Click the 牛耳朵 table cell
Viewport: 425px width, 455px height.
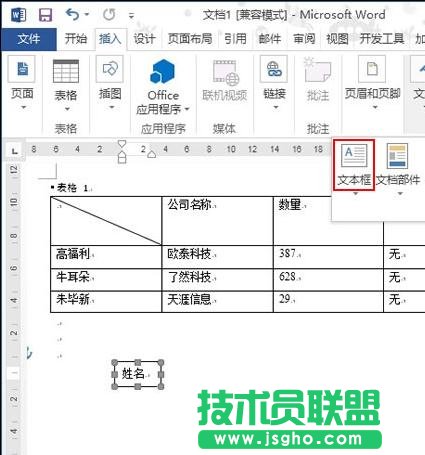coord(106,279)
